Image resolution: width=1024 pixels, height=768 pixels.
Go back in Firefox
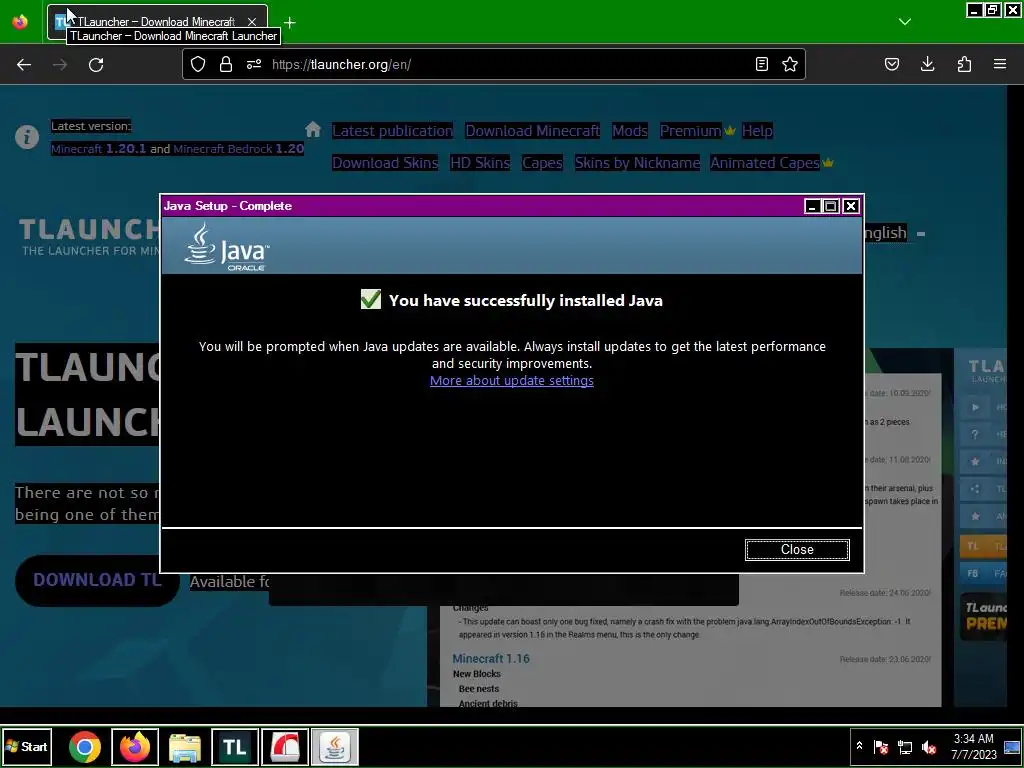click(24, 64)
